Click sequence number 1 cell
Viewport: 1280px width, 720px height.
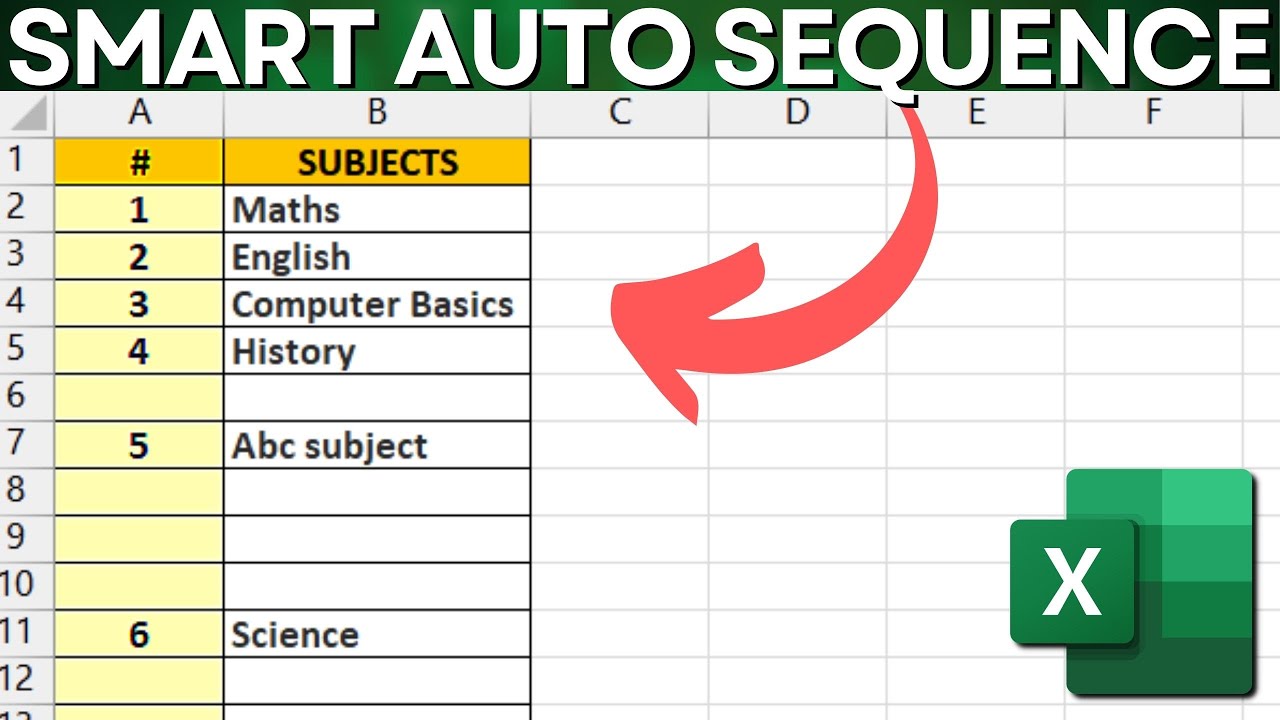point(139,209)
